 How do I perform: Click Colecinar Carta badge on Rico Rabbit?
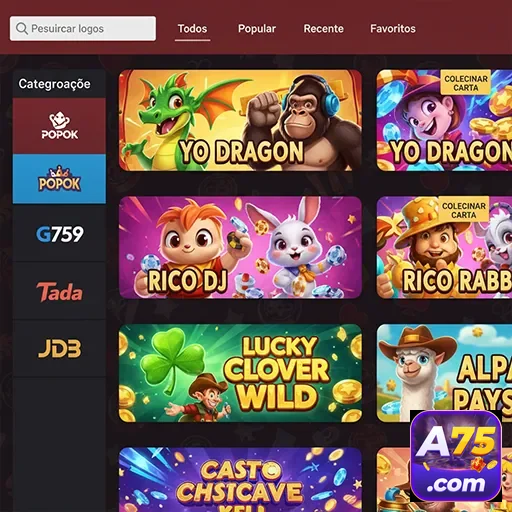coord(464,210)
